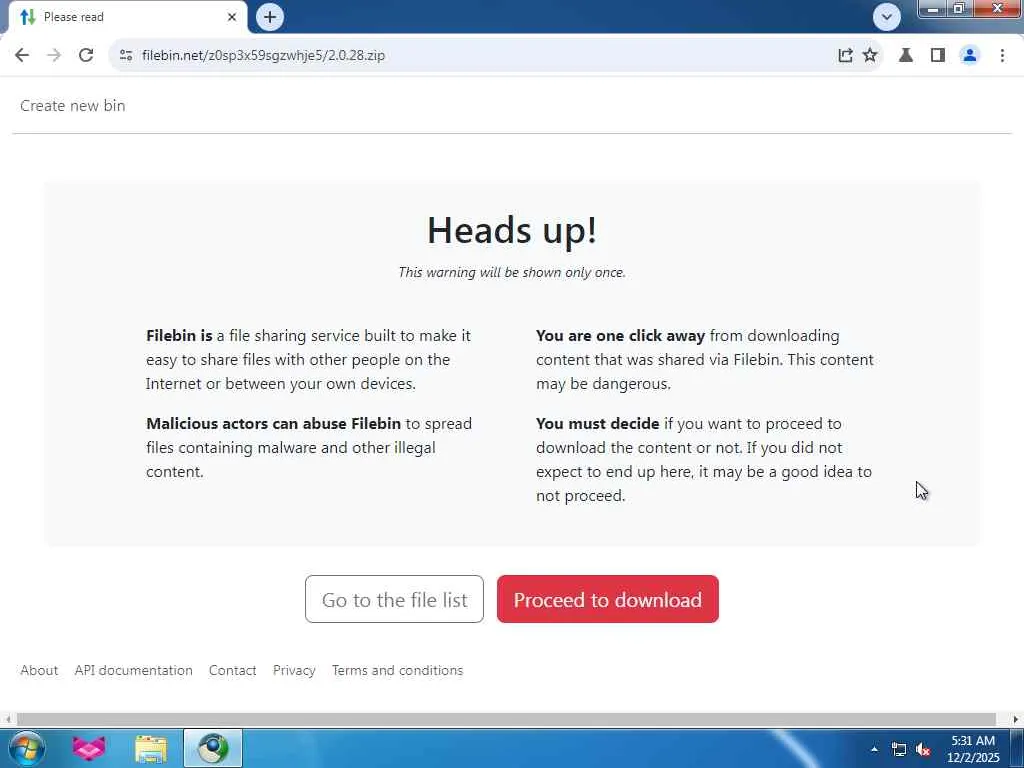The height and width of the screenshot is (768, 1024).
Task: Click 'Malicious actors can abuse Filebin' text
Action: [x=274, y=424]
